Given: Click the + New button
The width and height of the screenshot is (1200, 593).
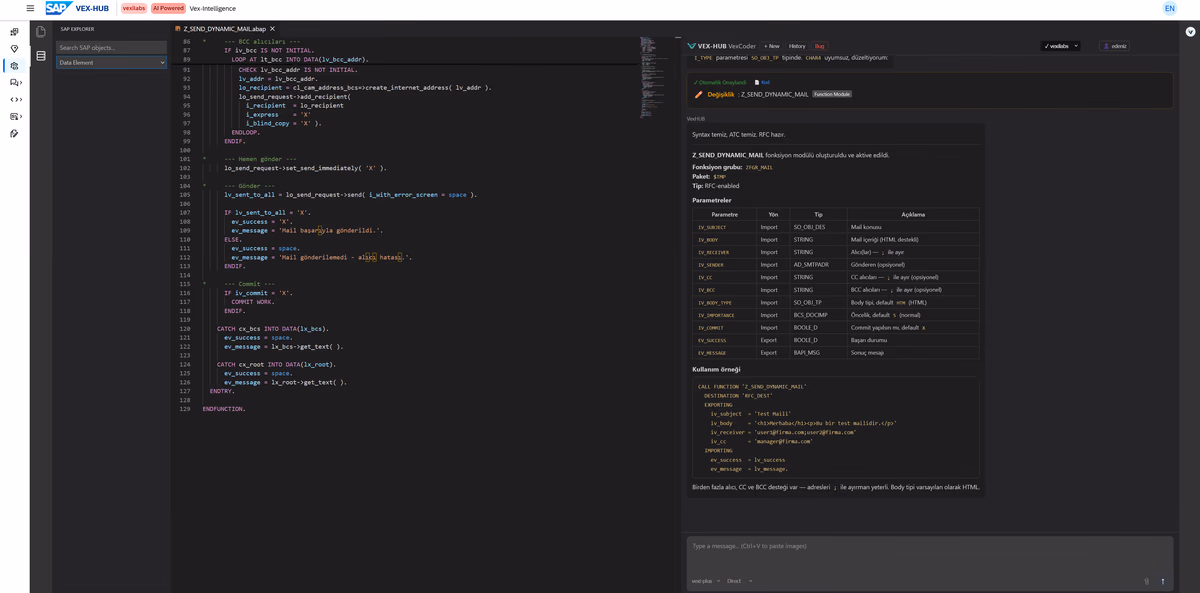Looking at the screenshot, I should pos(771,46).
